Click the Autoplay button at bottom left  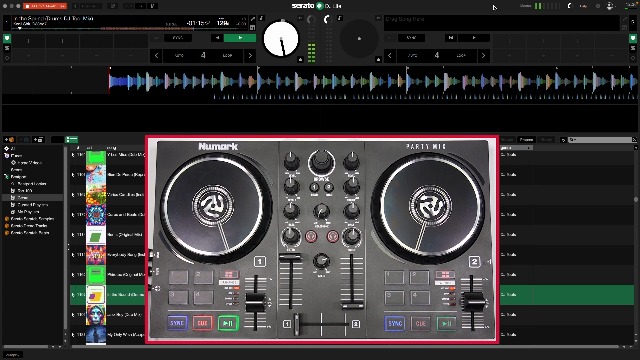[x=13, y=355]
